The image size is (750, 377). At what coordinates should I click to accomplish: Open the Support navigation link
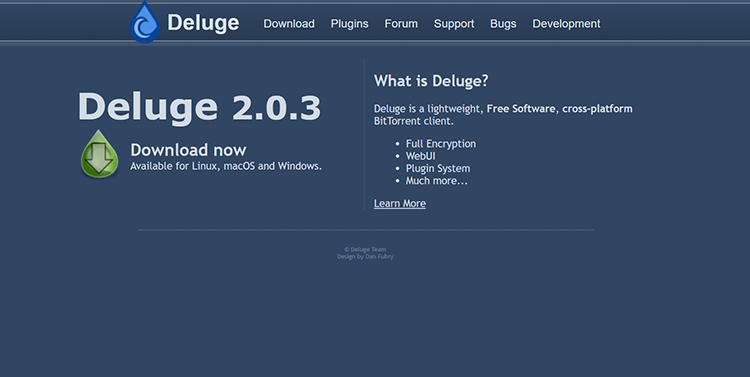point(454,24)
